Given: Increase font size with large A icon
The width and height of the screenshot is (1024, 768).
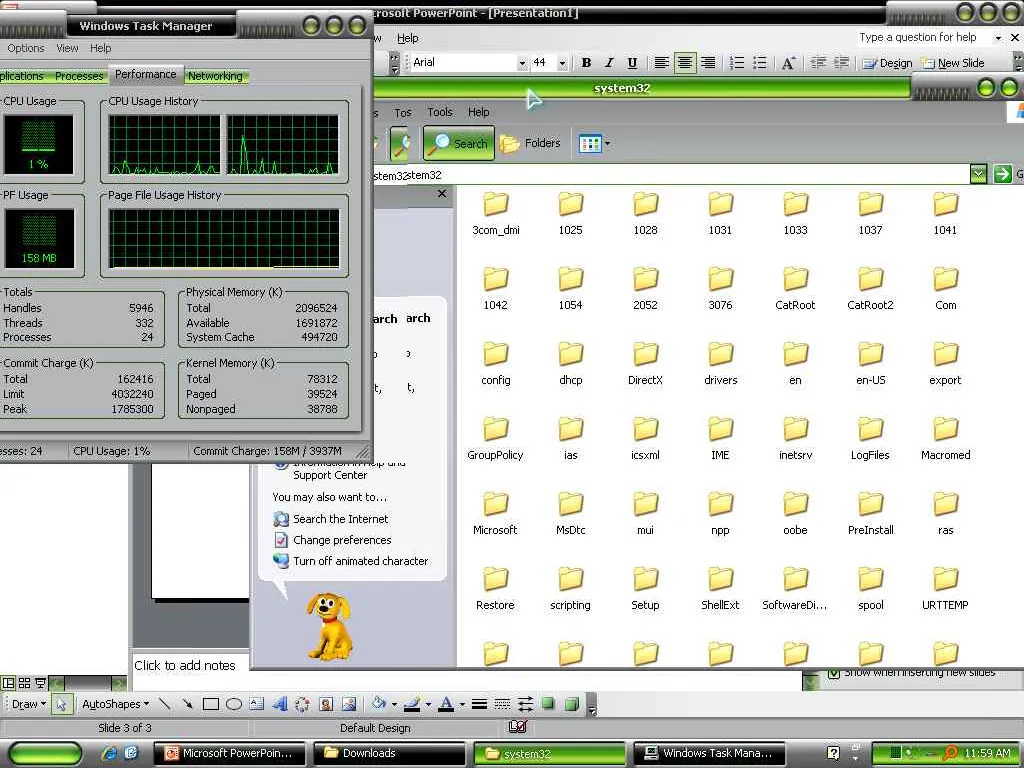Looking at the screenshot, I should 788,63.
